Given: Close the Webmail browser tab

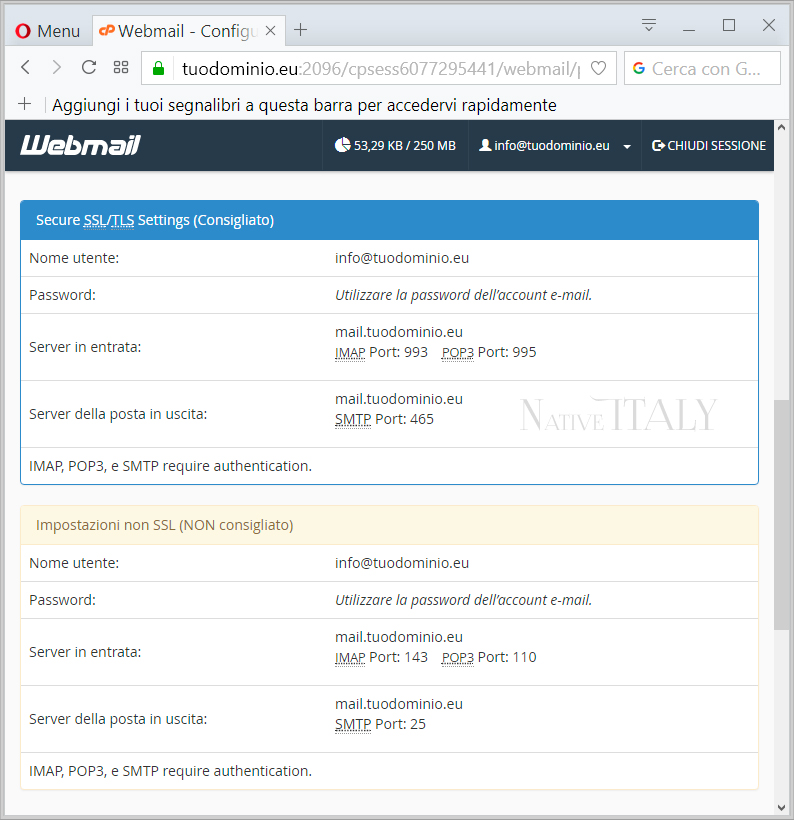Looking at the screenshot, I should [270, 30].
